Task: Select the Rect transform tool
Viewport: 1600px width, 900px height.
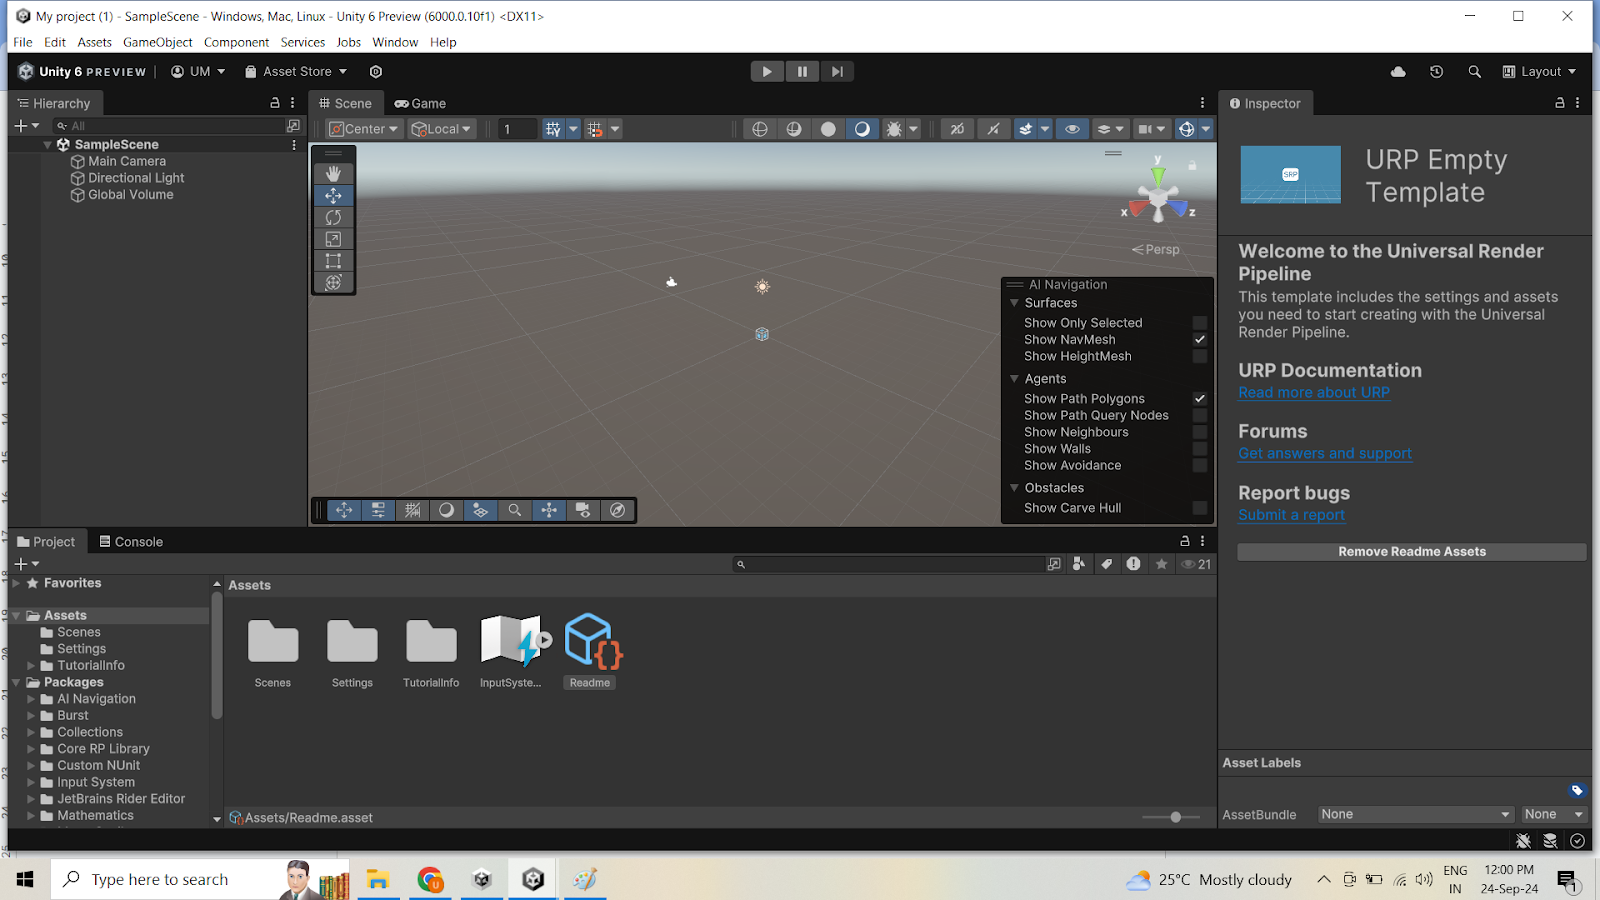Action: point(333,261)
